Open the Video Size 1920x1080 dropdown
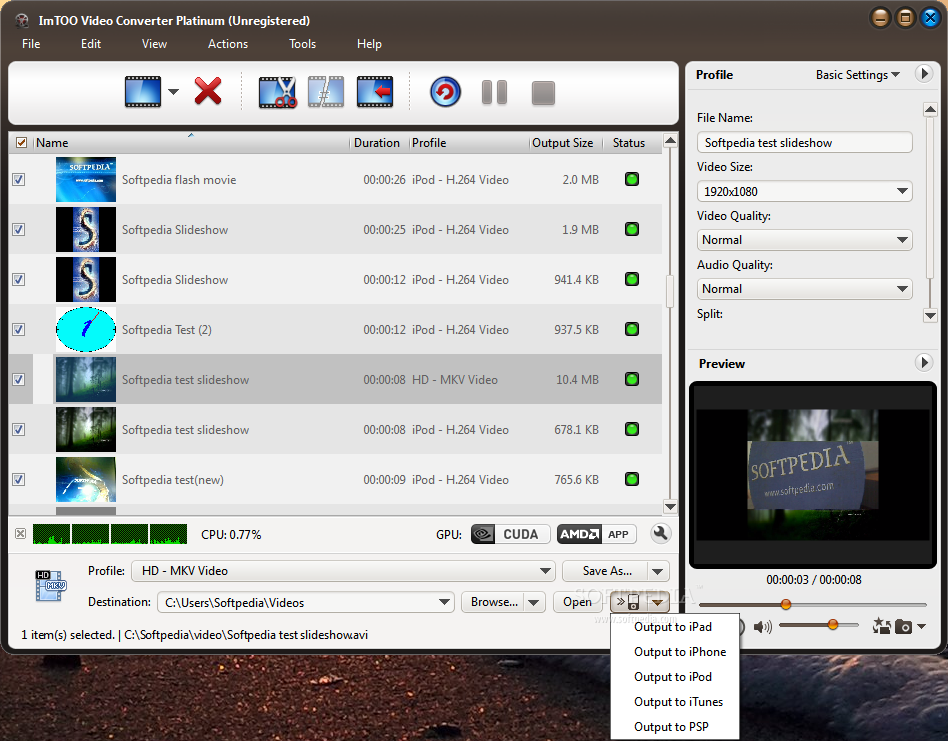 [804, 192]
